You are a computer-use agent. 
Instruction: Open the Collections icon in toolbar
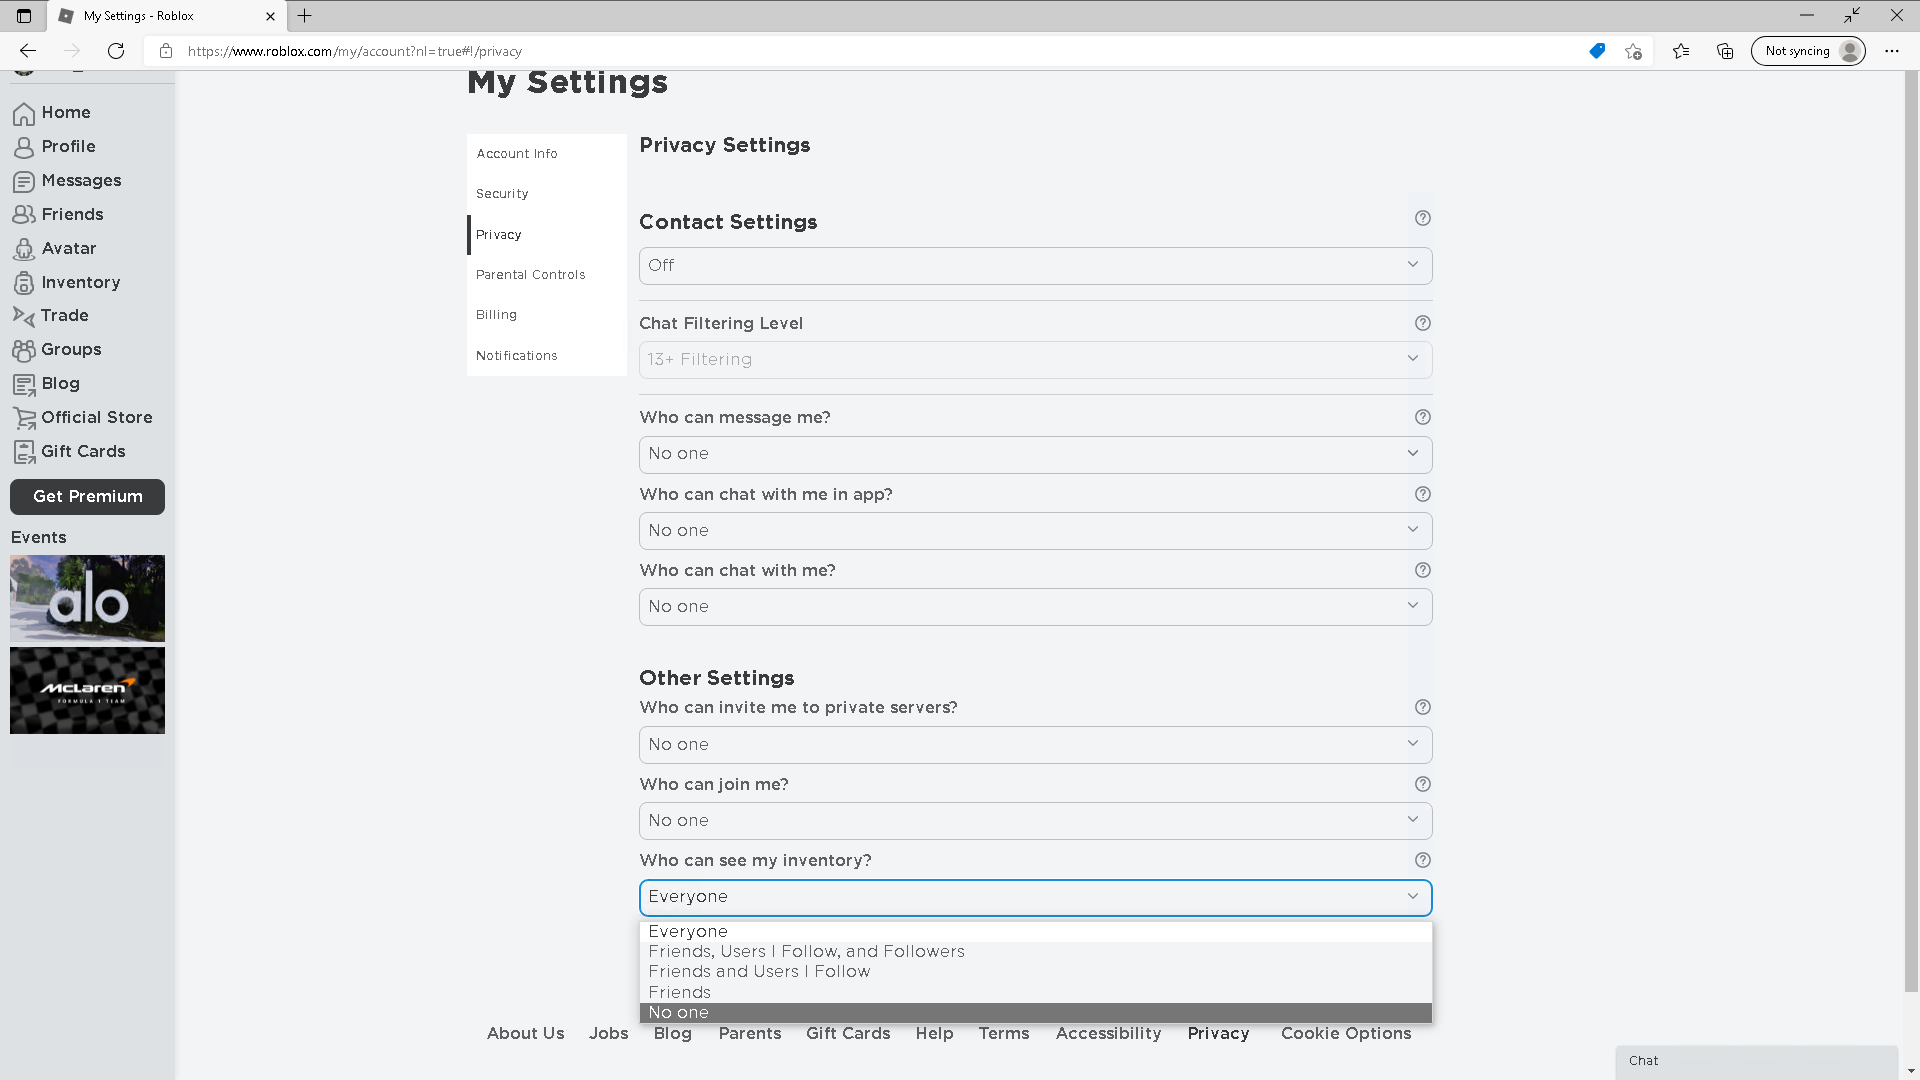point(1725,51)
